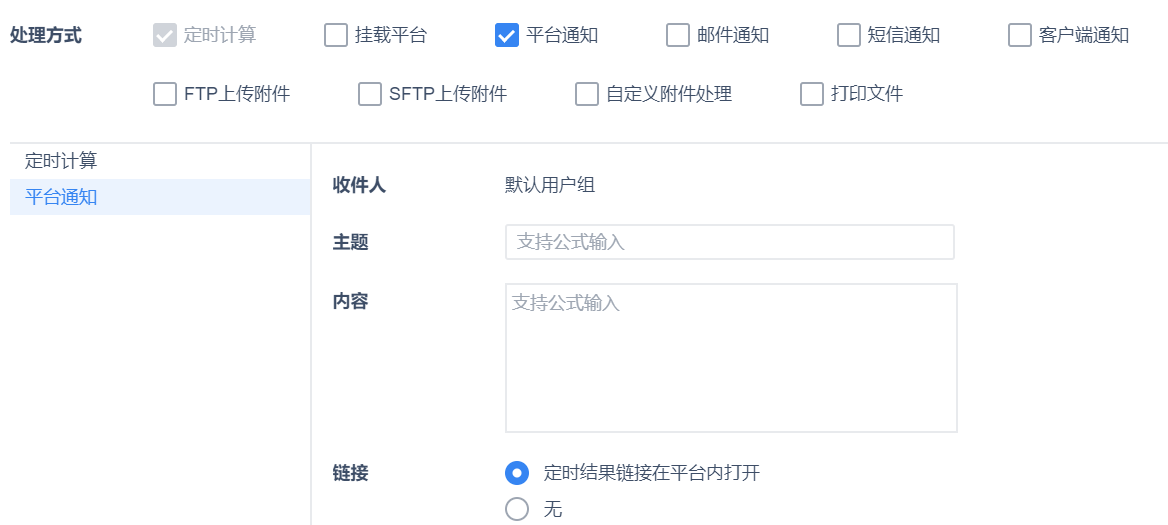The image size is (1168, 525).
Task: Focus the 内容 text area
Action: [731, 358]
